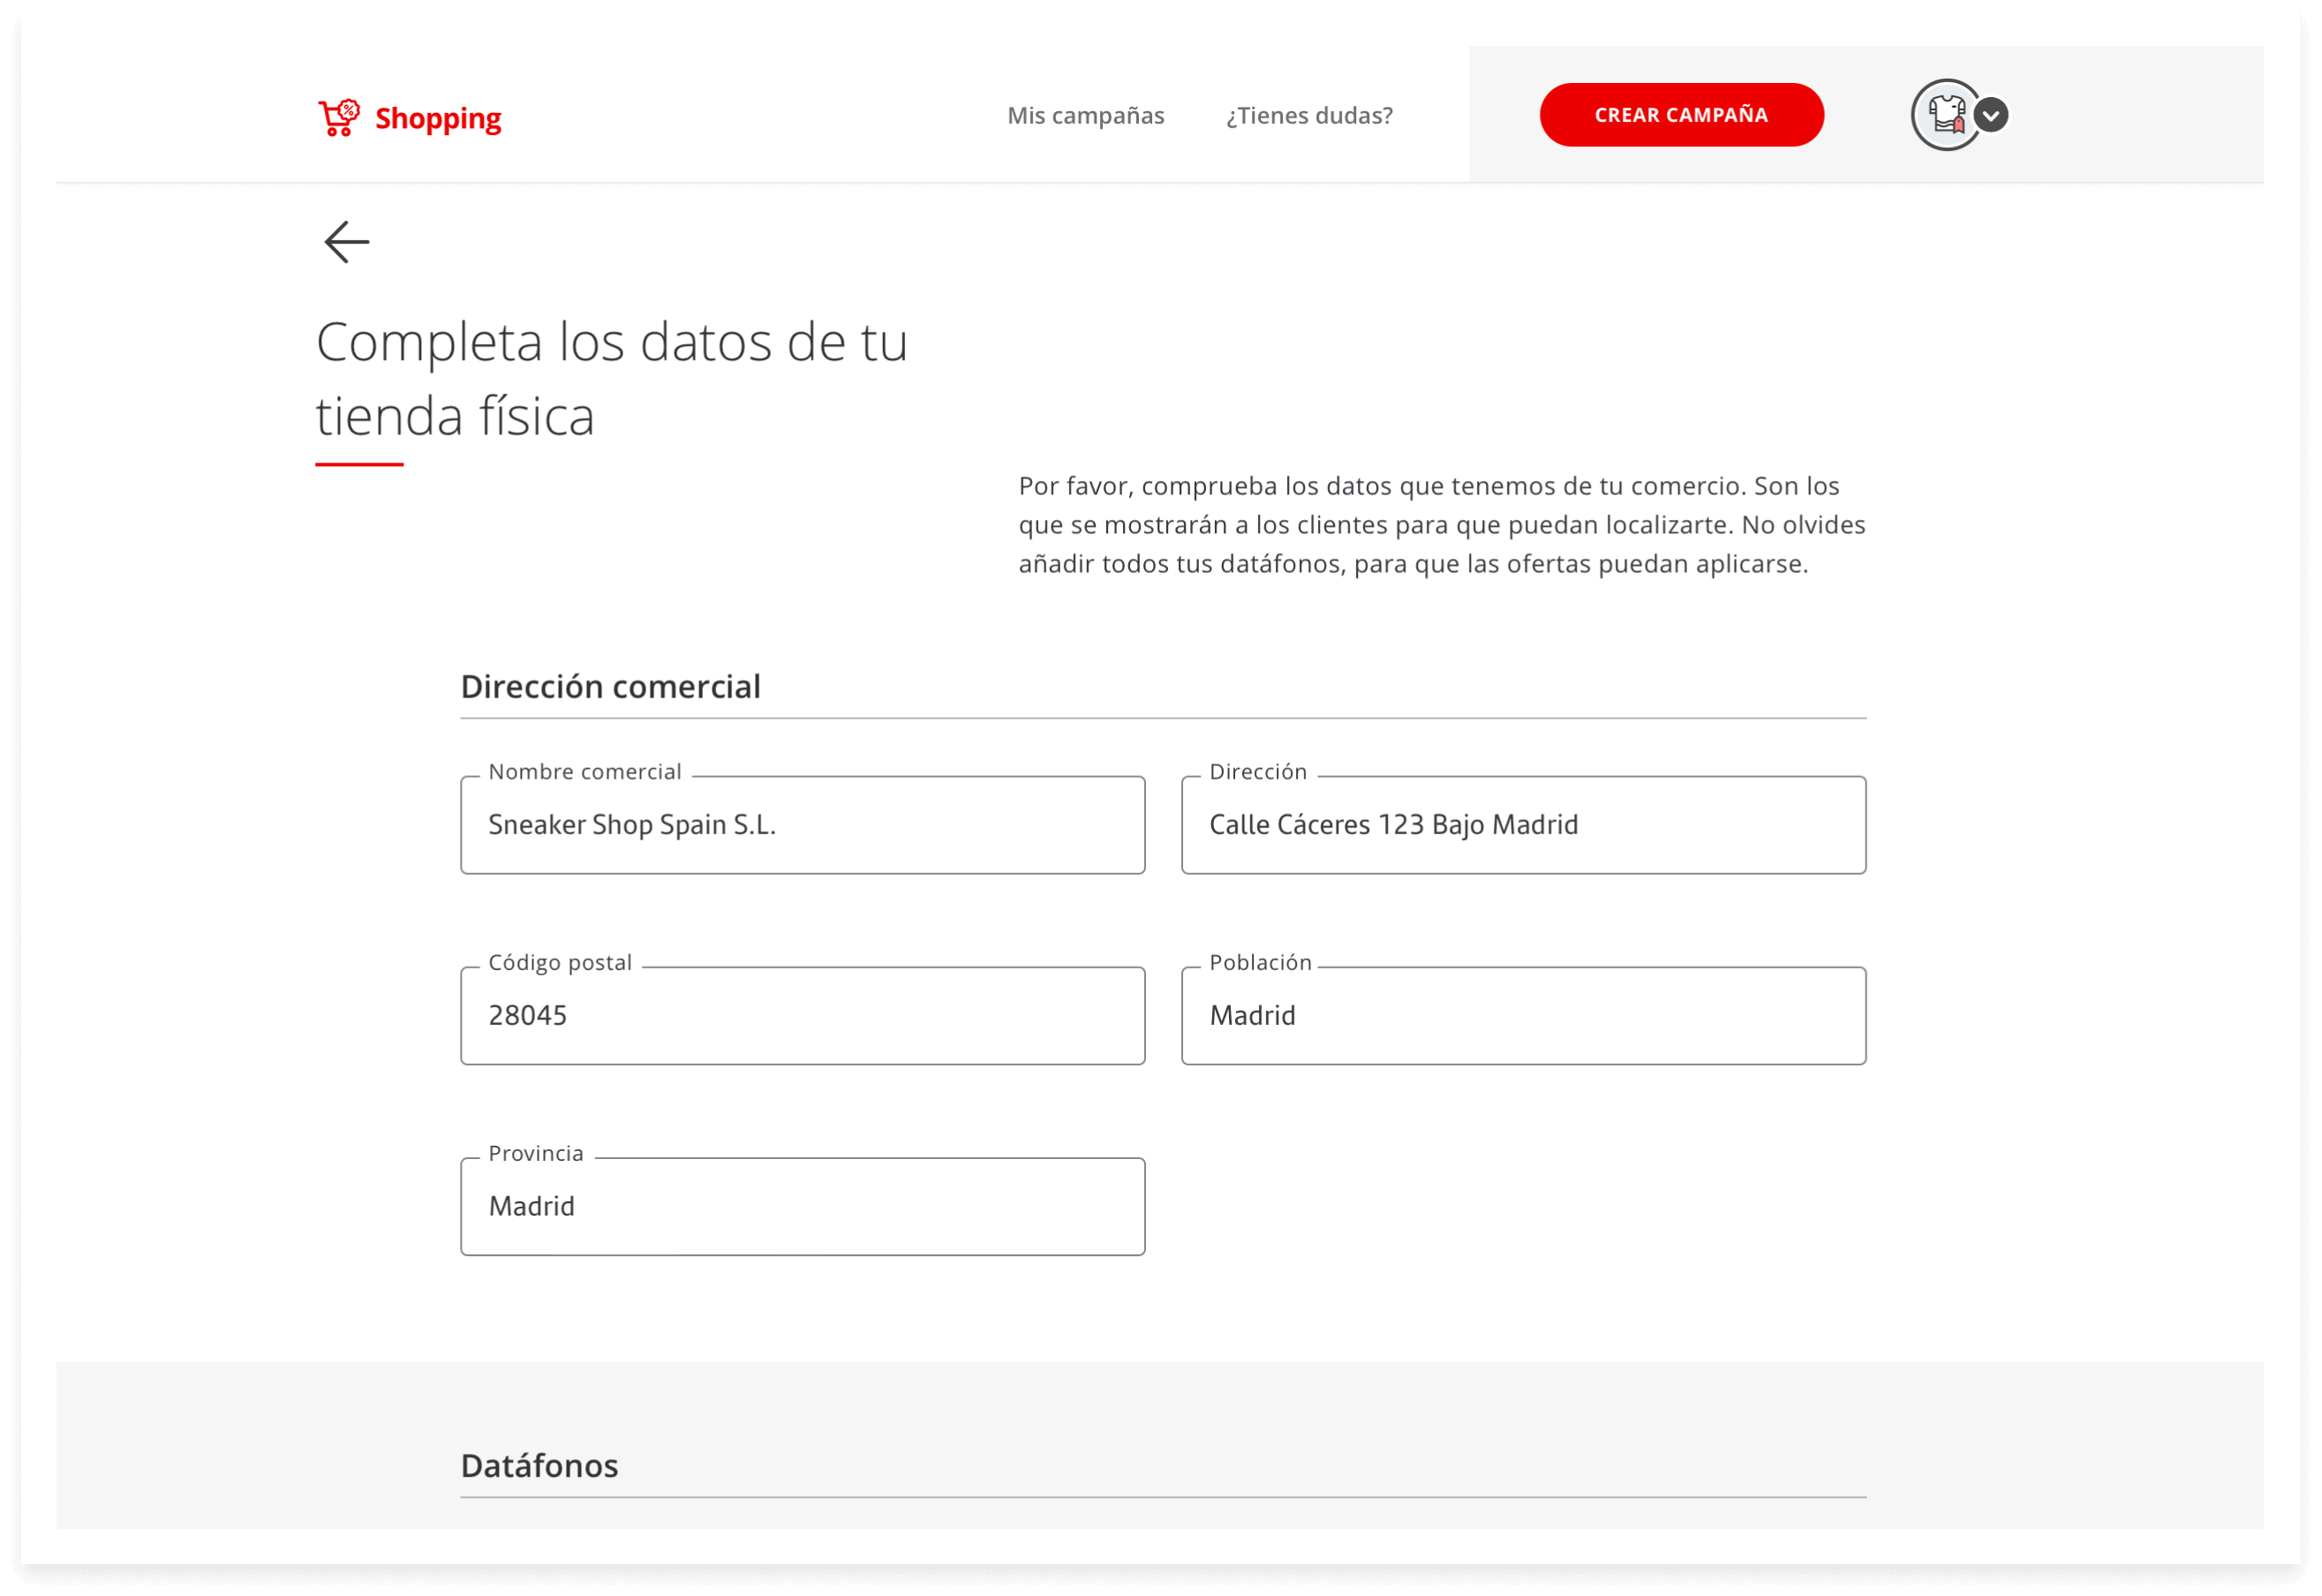
Task: Click the Provincia input field
Action: pyautogui.click(x=802, y=1206)
